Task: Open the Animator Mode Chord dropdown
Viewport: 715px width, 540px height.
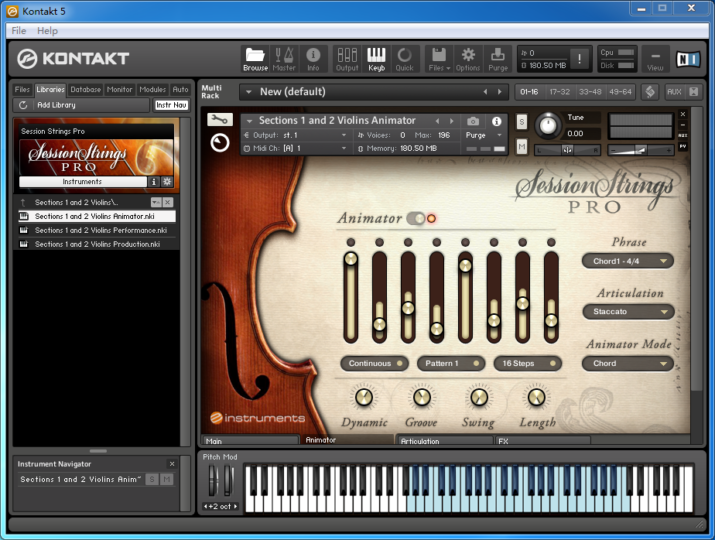Action: (x=627, y=363)
